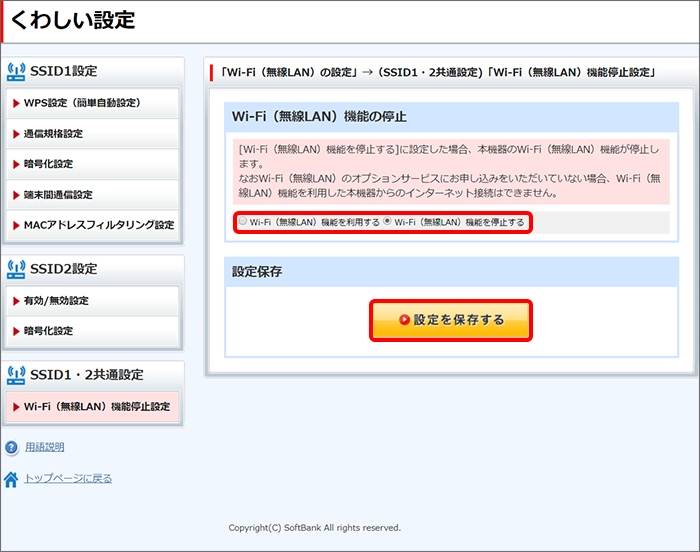Open 端末間通信設定 menu item

[92, 195]
